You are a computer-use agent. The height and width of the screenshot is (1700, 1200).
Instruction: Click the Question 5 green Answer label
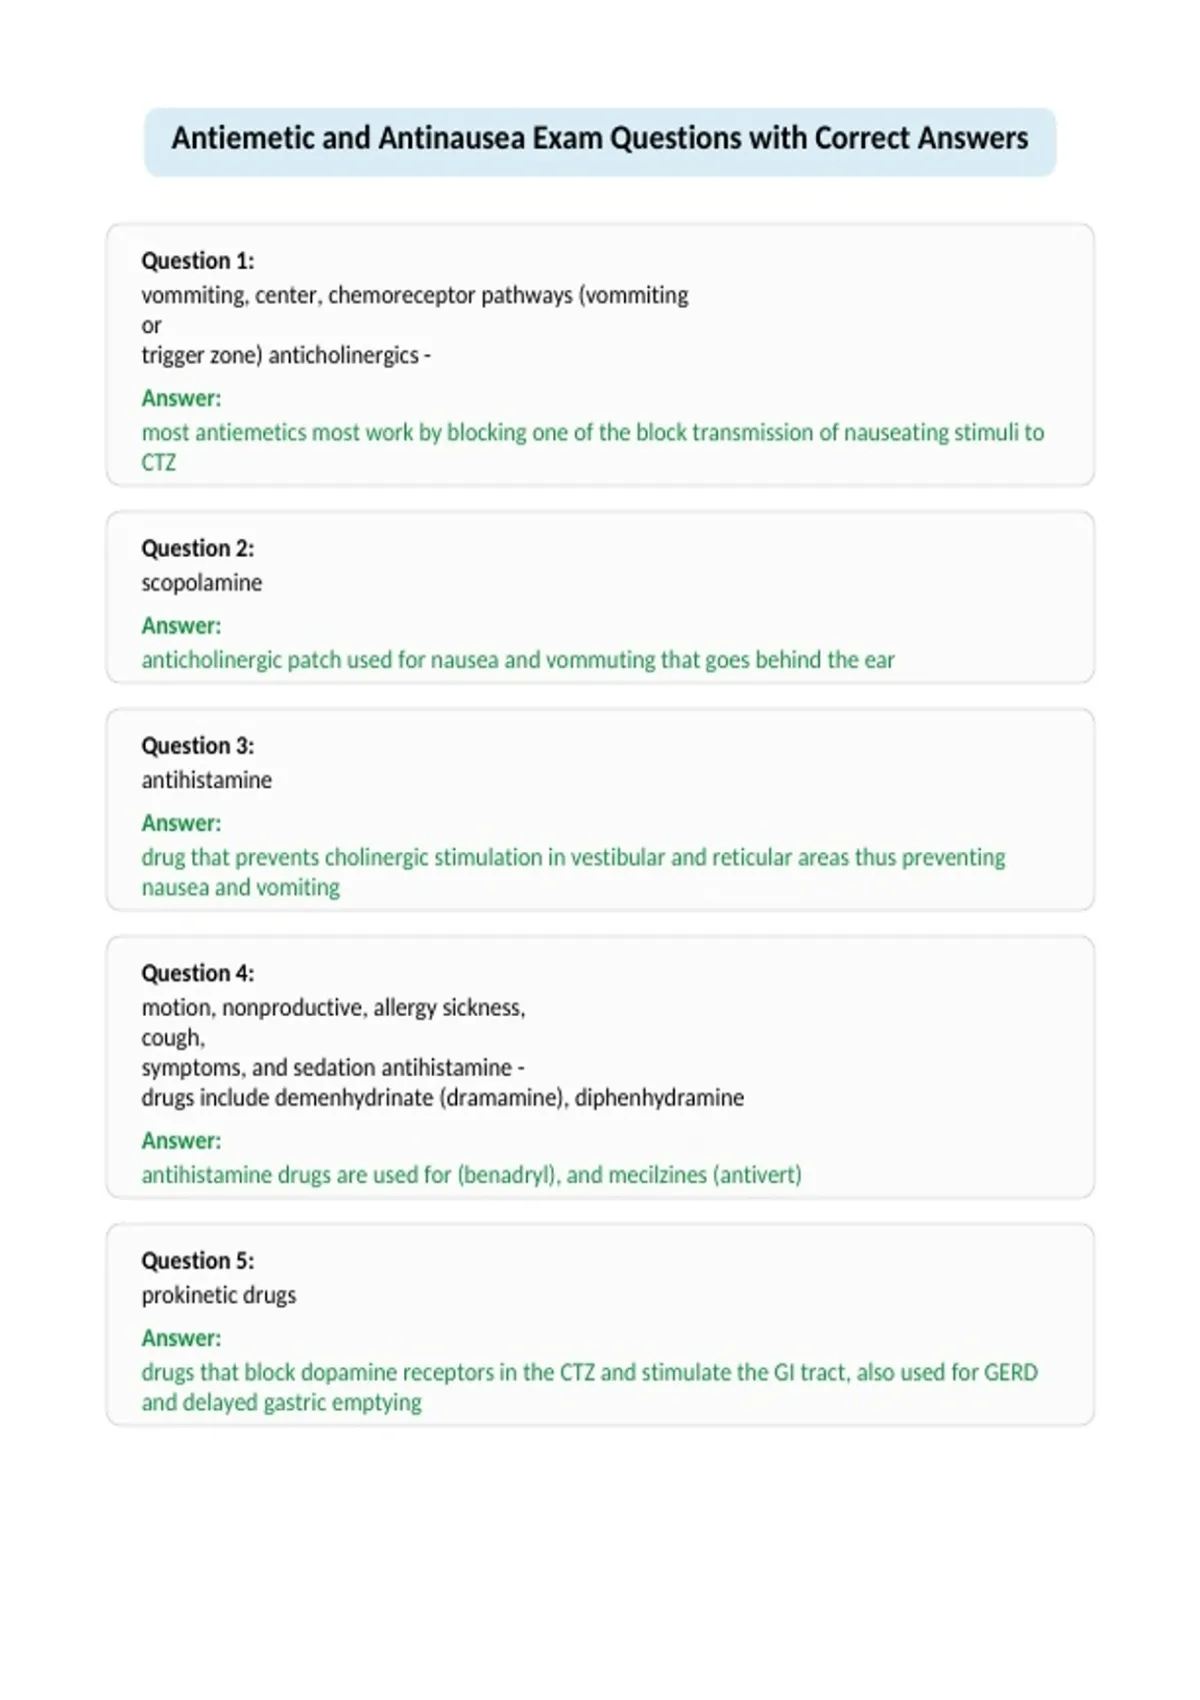coord(181,1338)
